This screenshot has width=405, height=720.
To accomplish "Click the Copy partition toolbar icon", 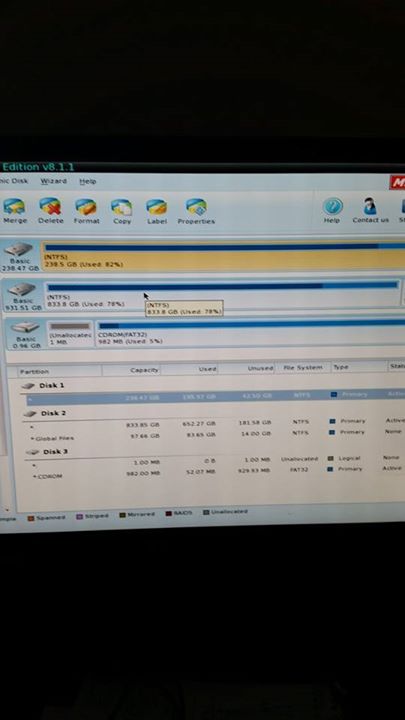I will 122,212.
